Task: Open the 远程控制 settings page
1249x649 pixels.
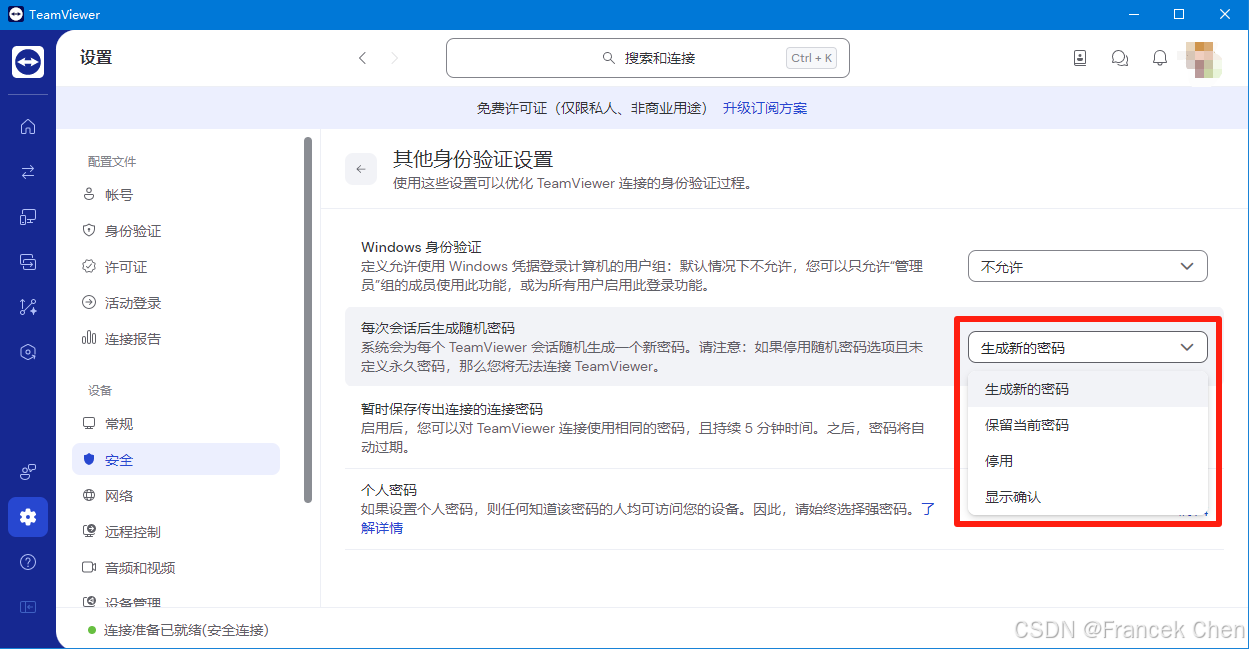Action: 176,532
